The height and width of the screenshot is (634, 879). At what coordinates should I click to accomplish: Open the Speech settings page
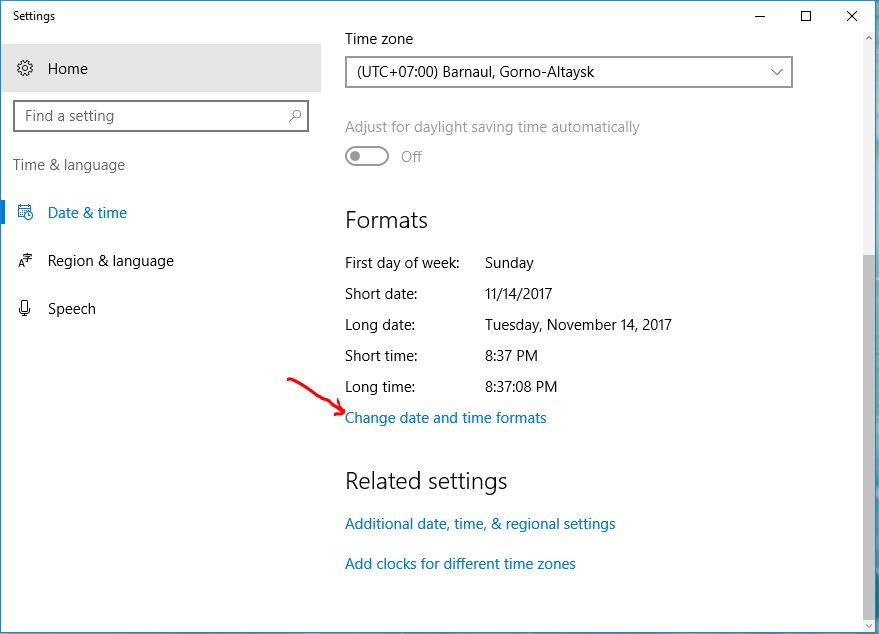(x=72, y=309)
